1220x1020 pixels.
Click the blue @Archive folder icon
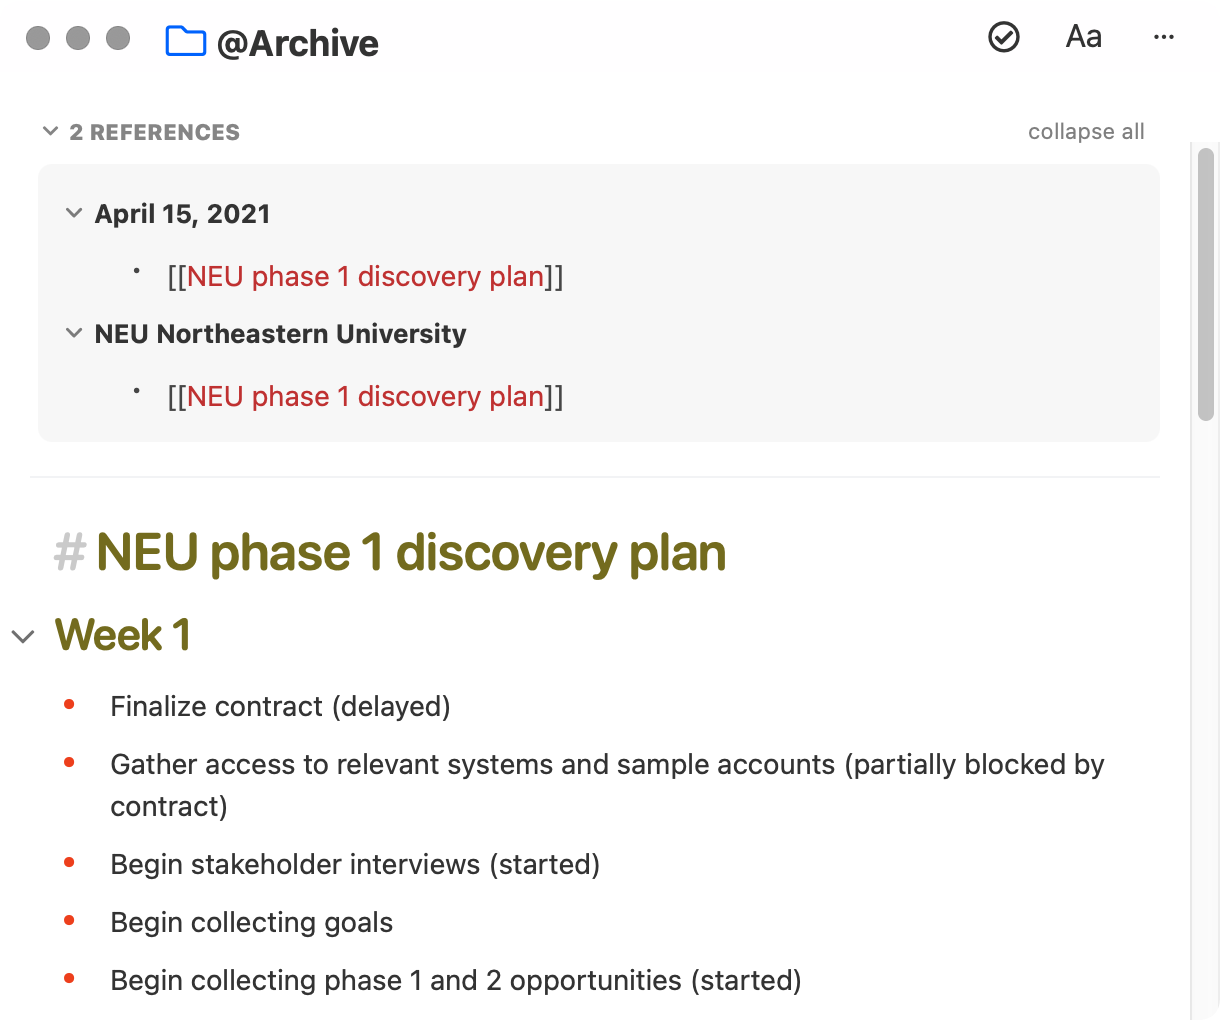pos(186,42)
